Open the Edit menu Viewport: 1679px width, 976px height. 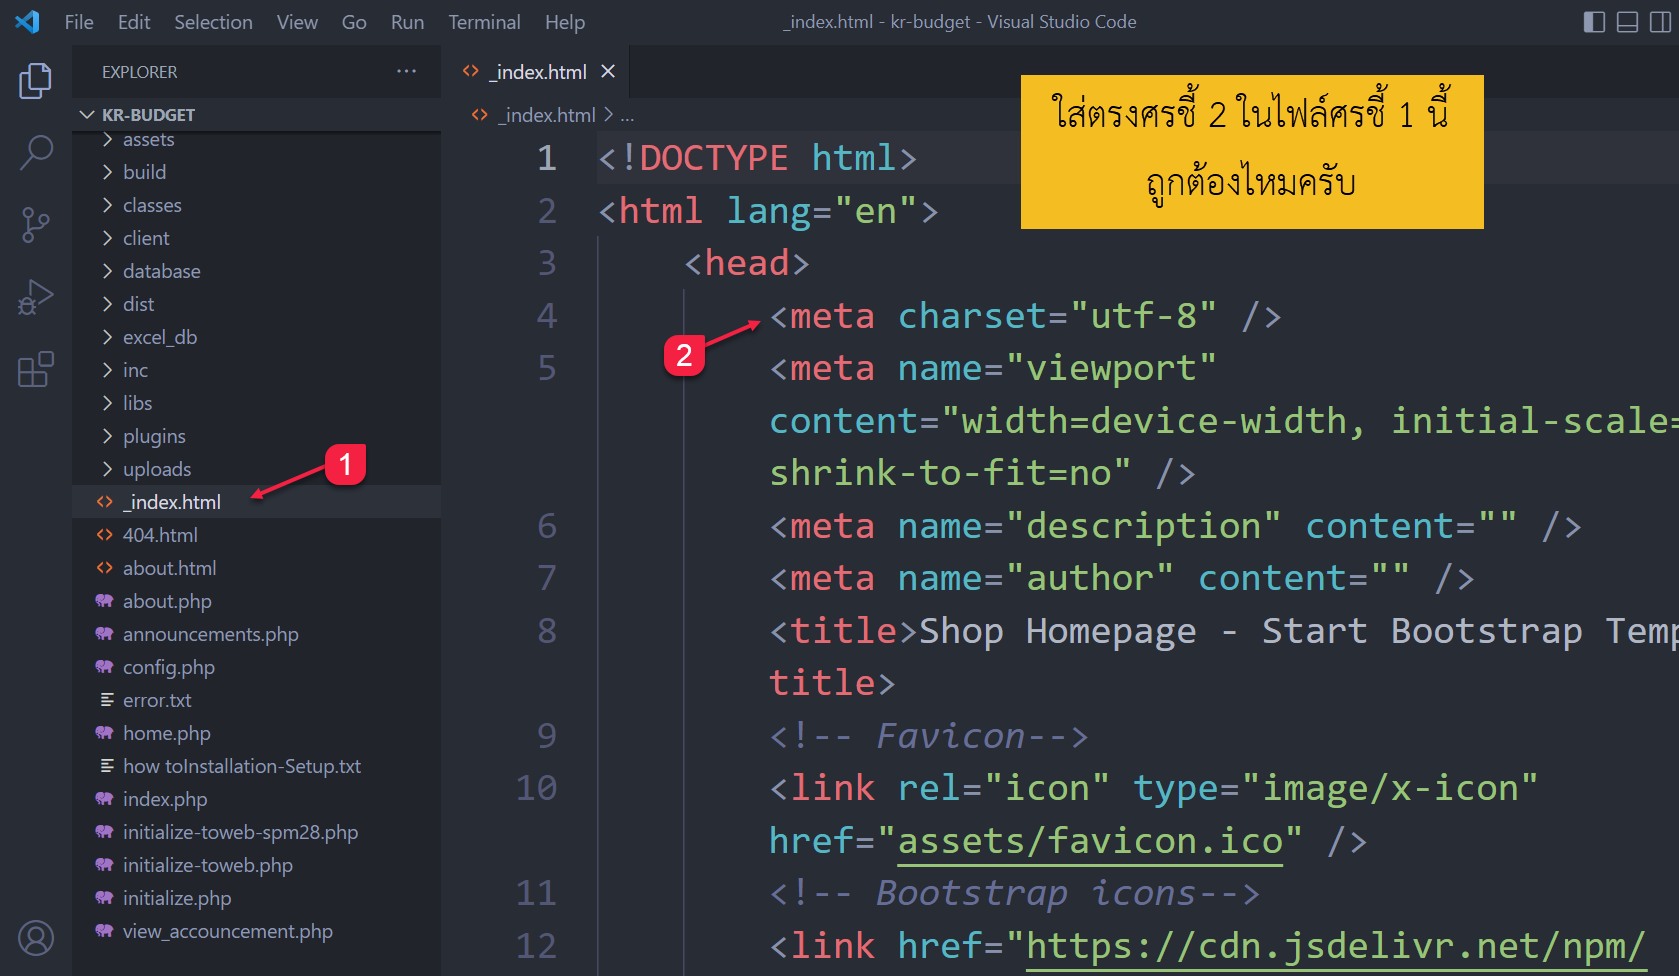134,22
